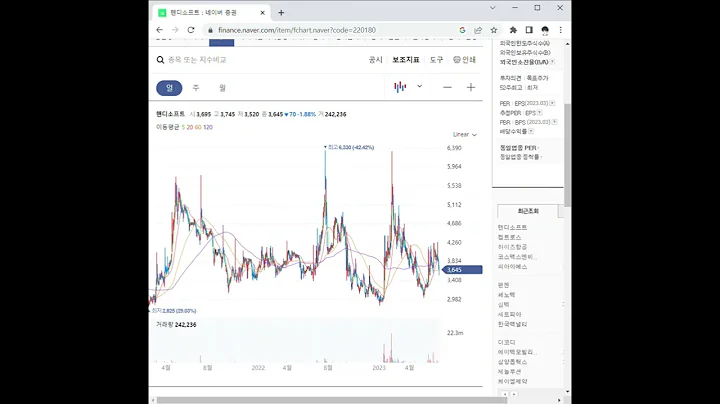Toggle the Chrome side panel icon
The image size is (720, 404).
[529, 30]
